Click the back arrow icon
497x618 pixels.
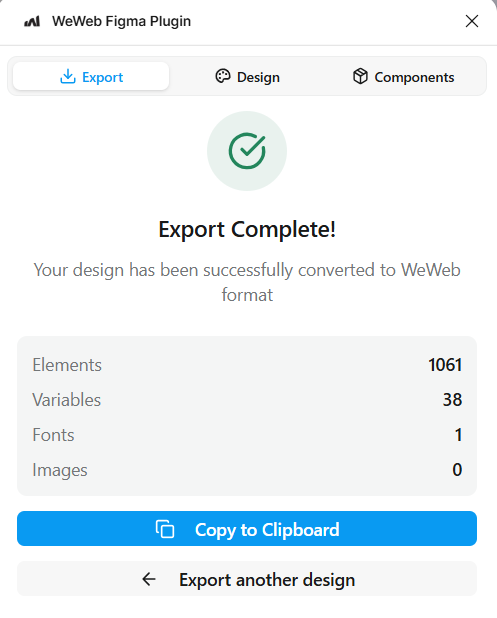click(149, 579)
